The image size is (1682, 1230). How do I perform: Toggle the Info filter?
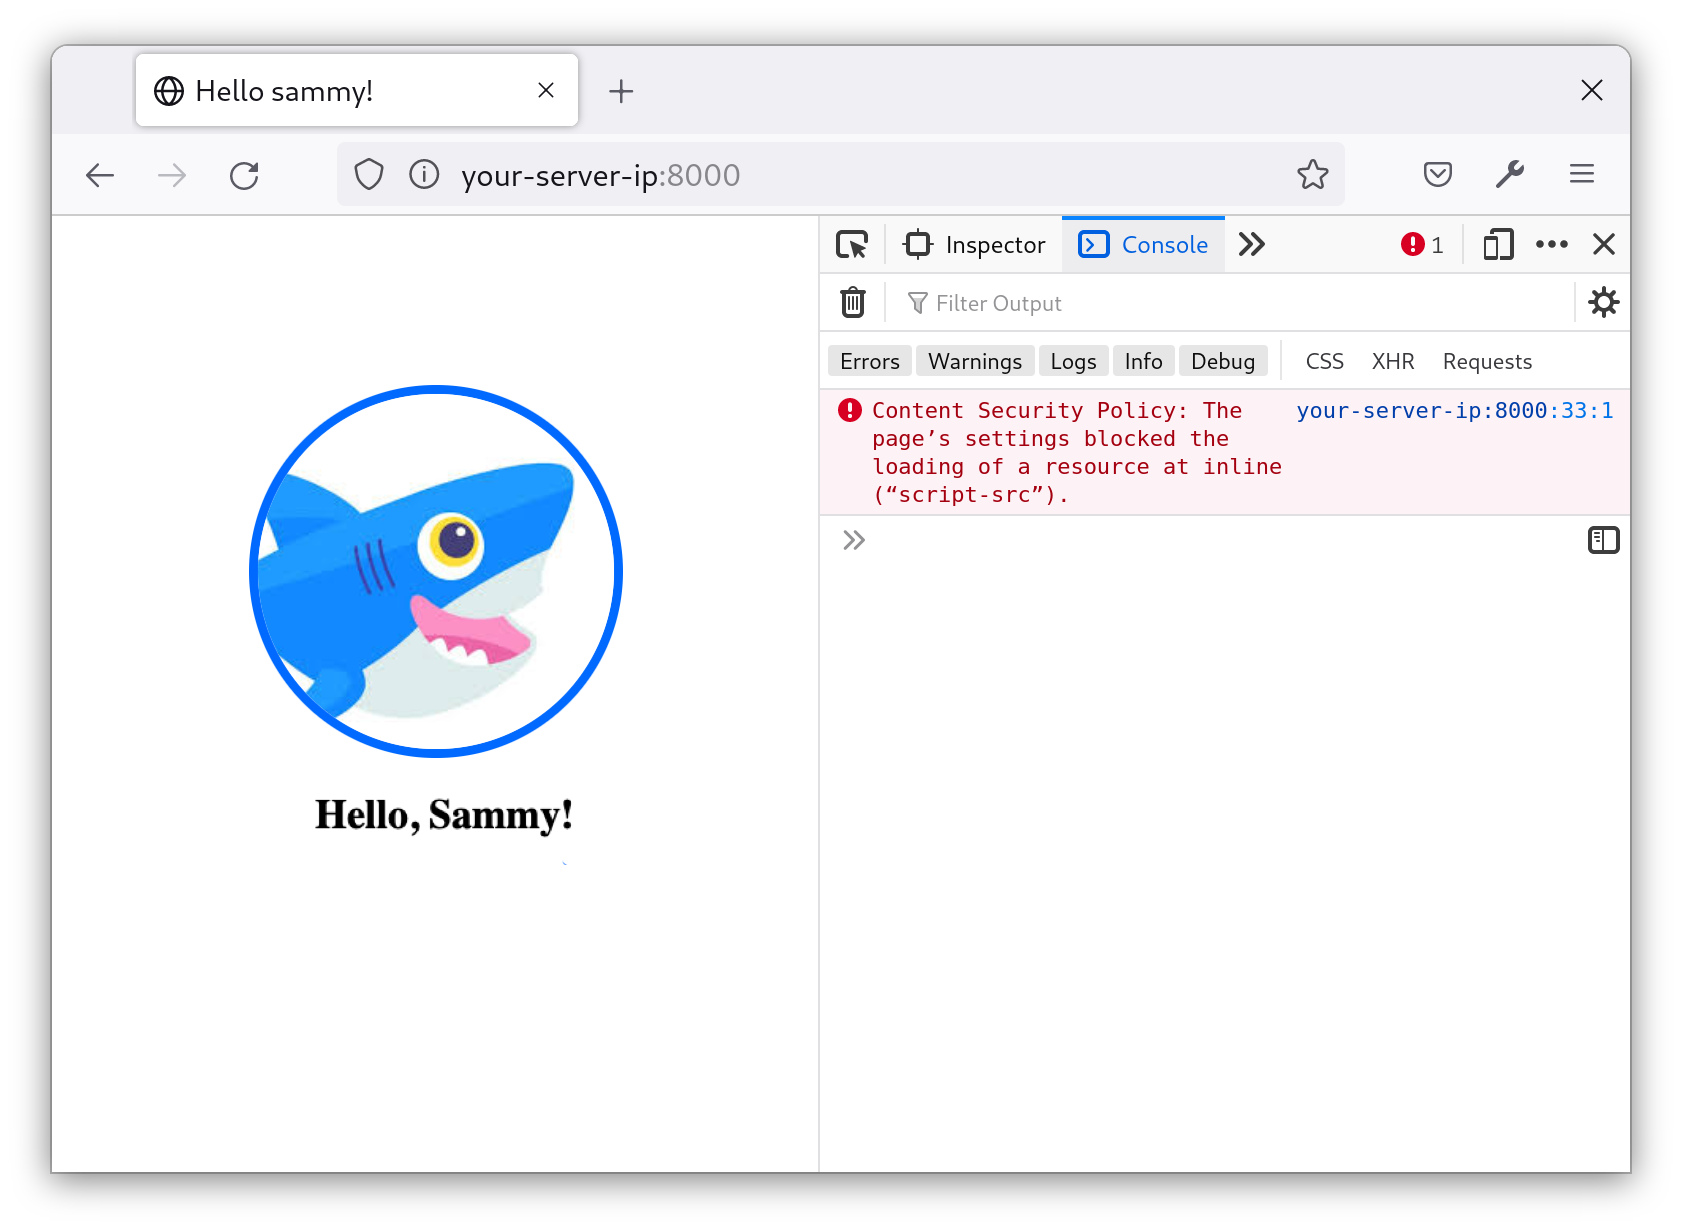coord(1144,361)
